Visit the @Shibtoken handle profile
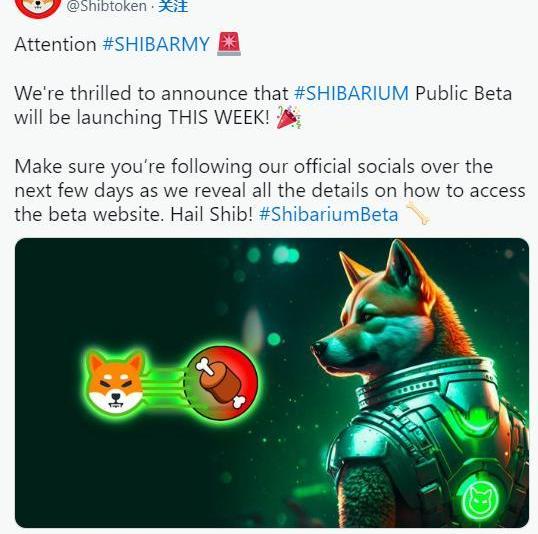 click(106, 6)
